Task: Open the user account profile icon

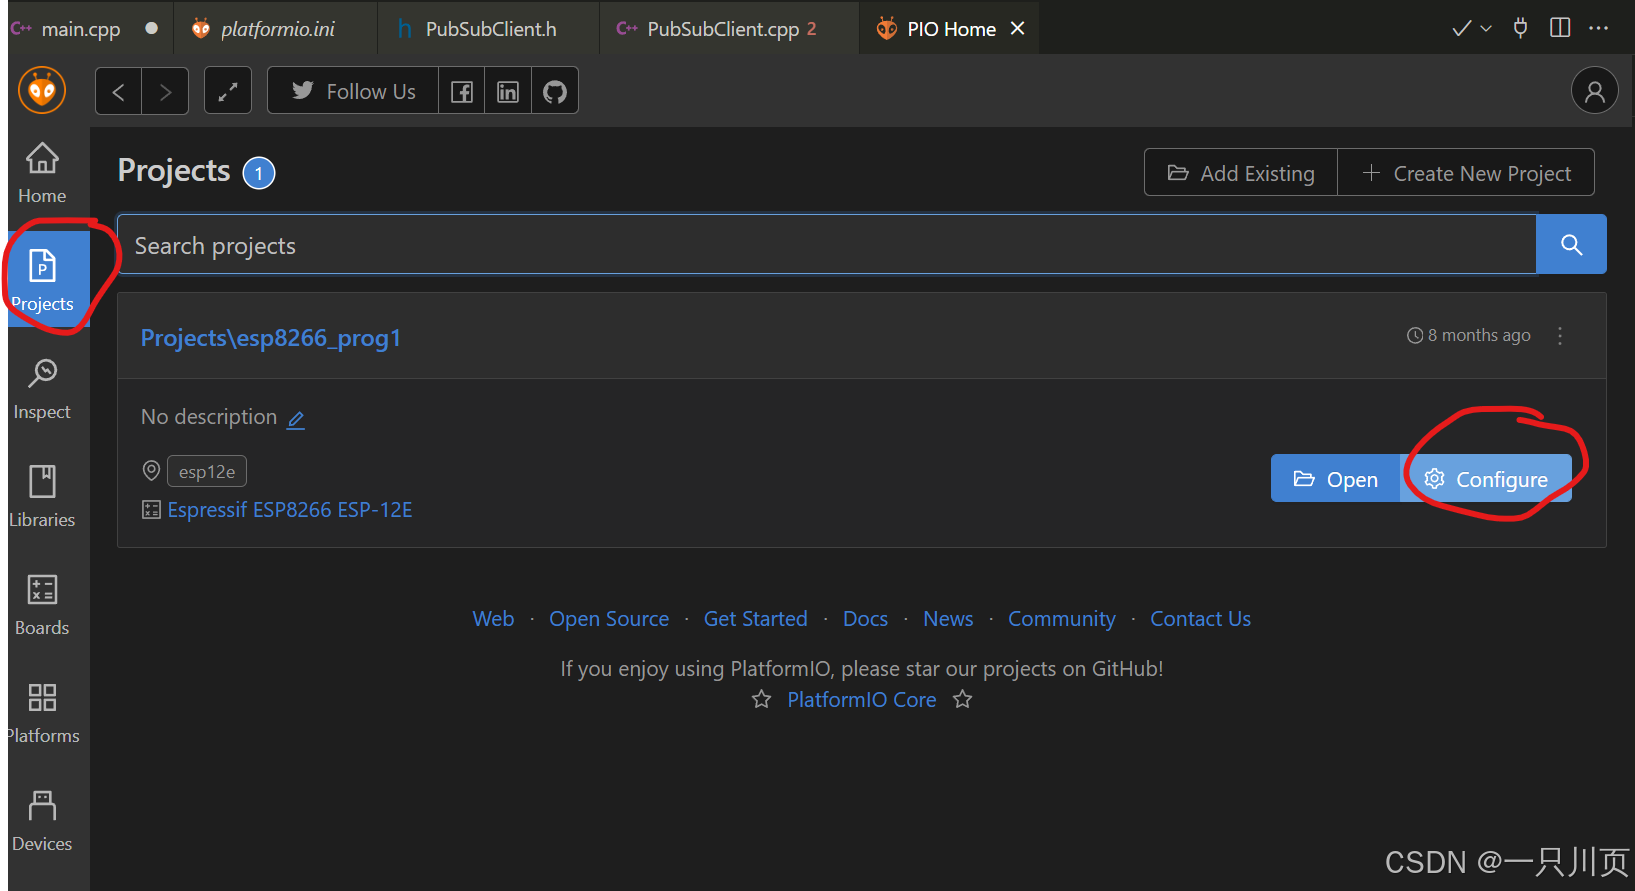Action: [1595, 91]
